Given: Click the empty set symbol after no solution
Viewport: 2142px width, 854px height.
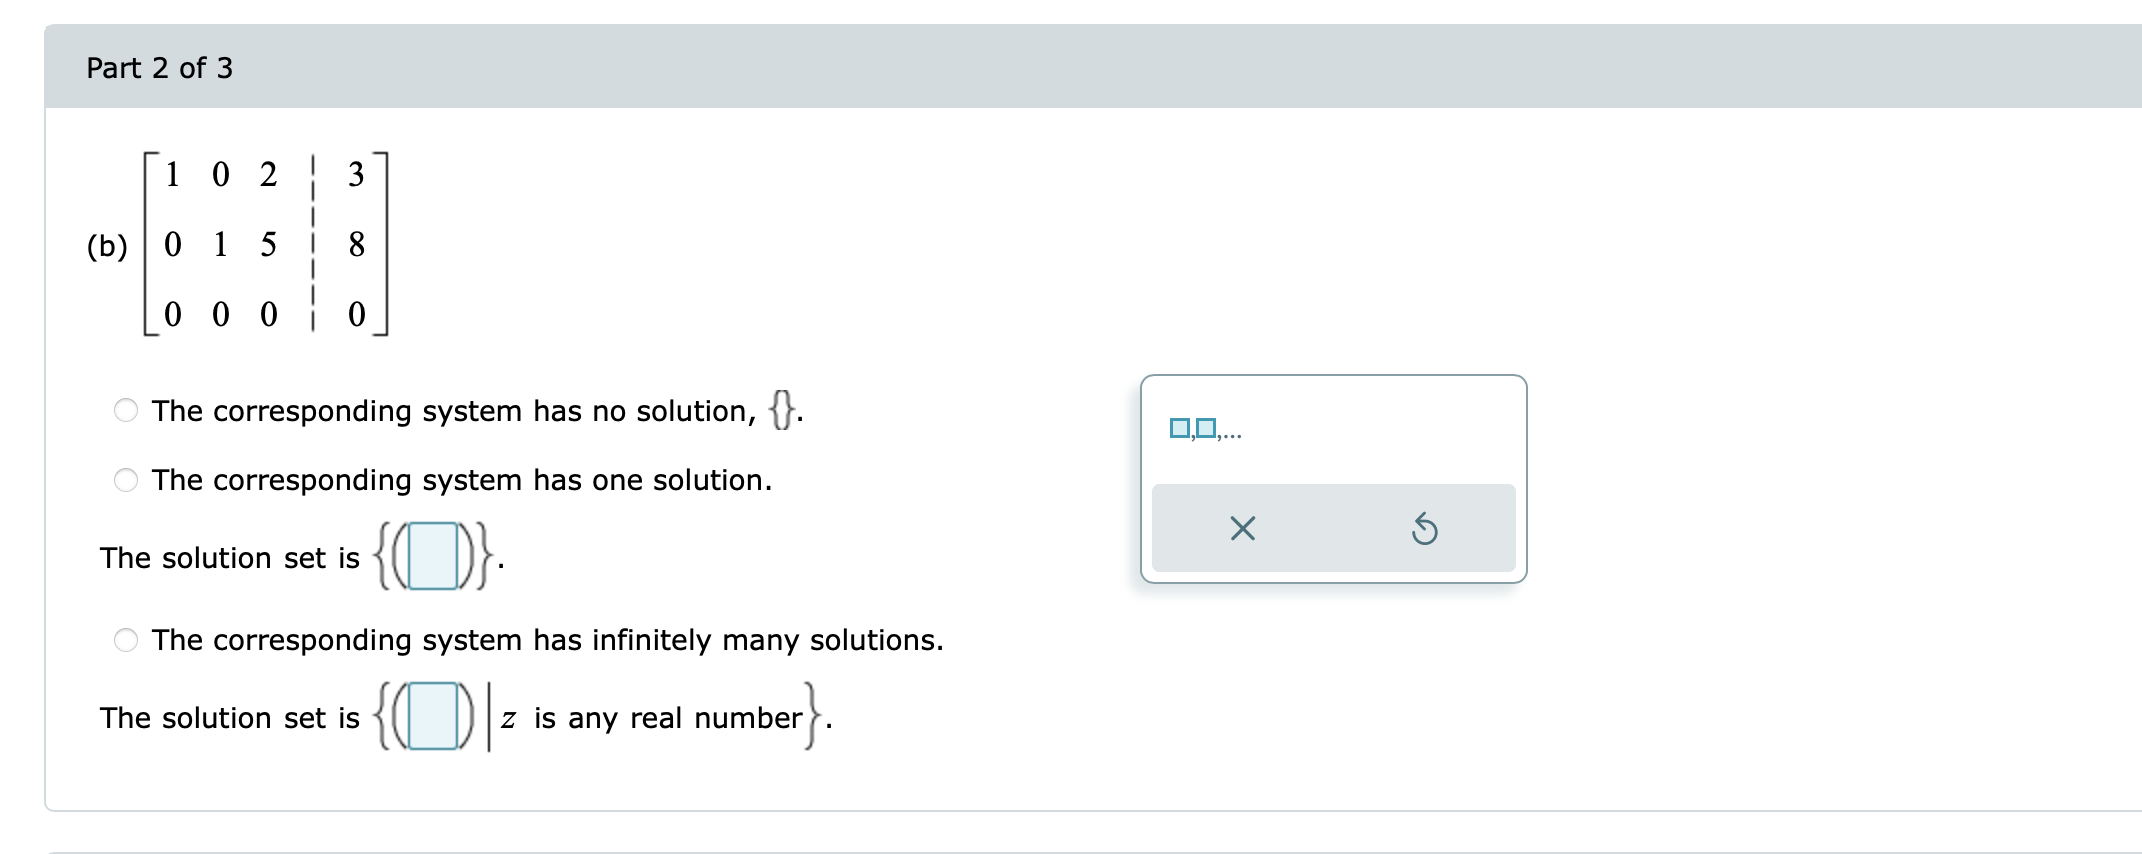Looking at the screenshot, I should point(783,408).
